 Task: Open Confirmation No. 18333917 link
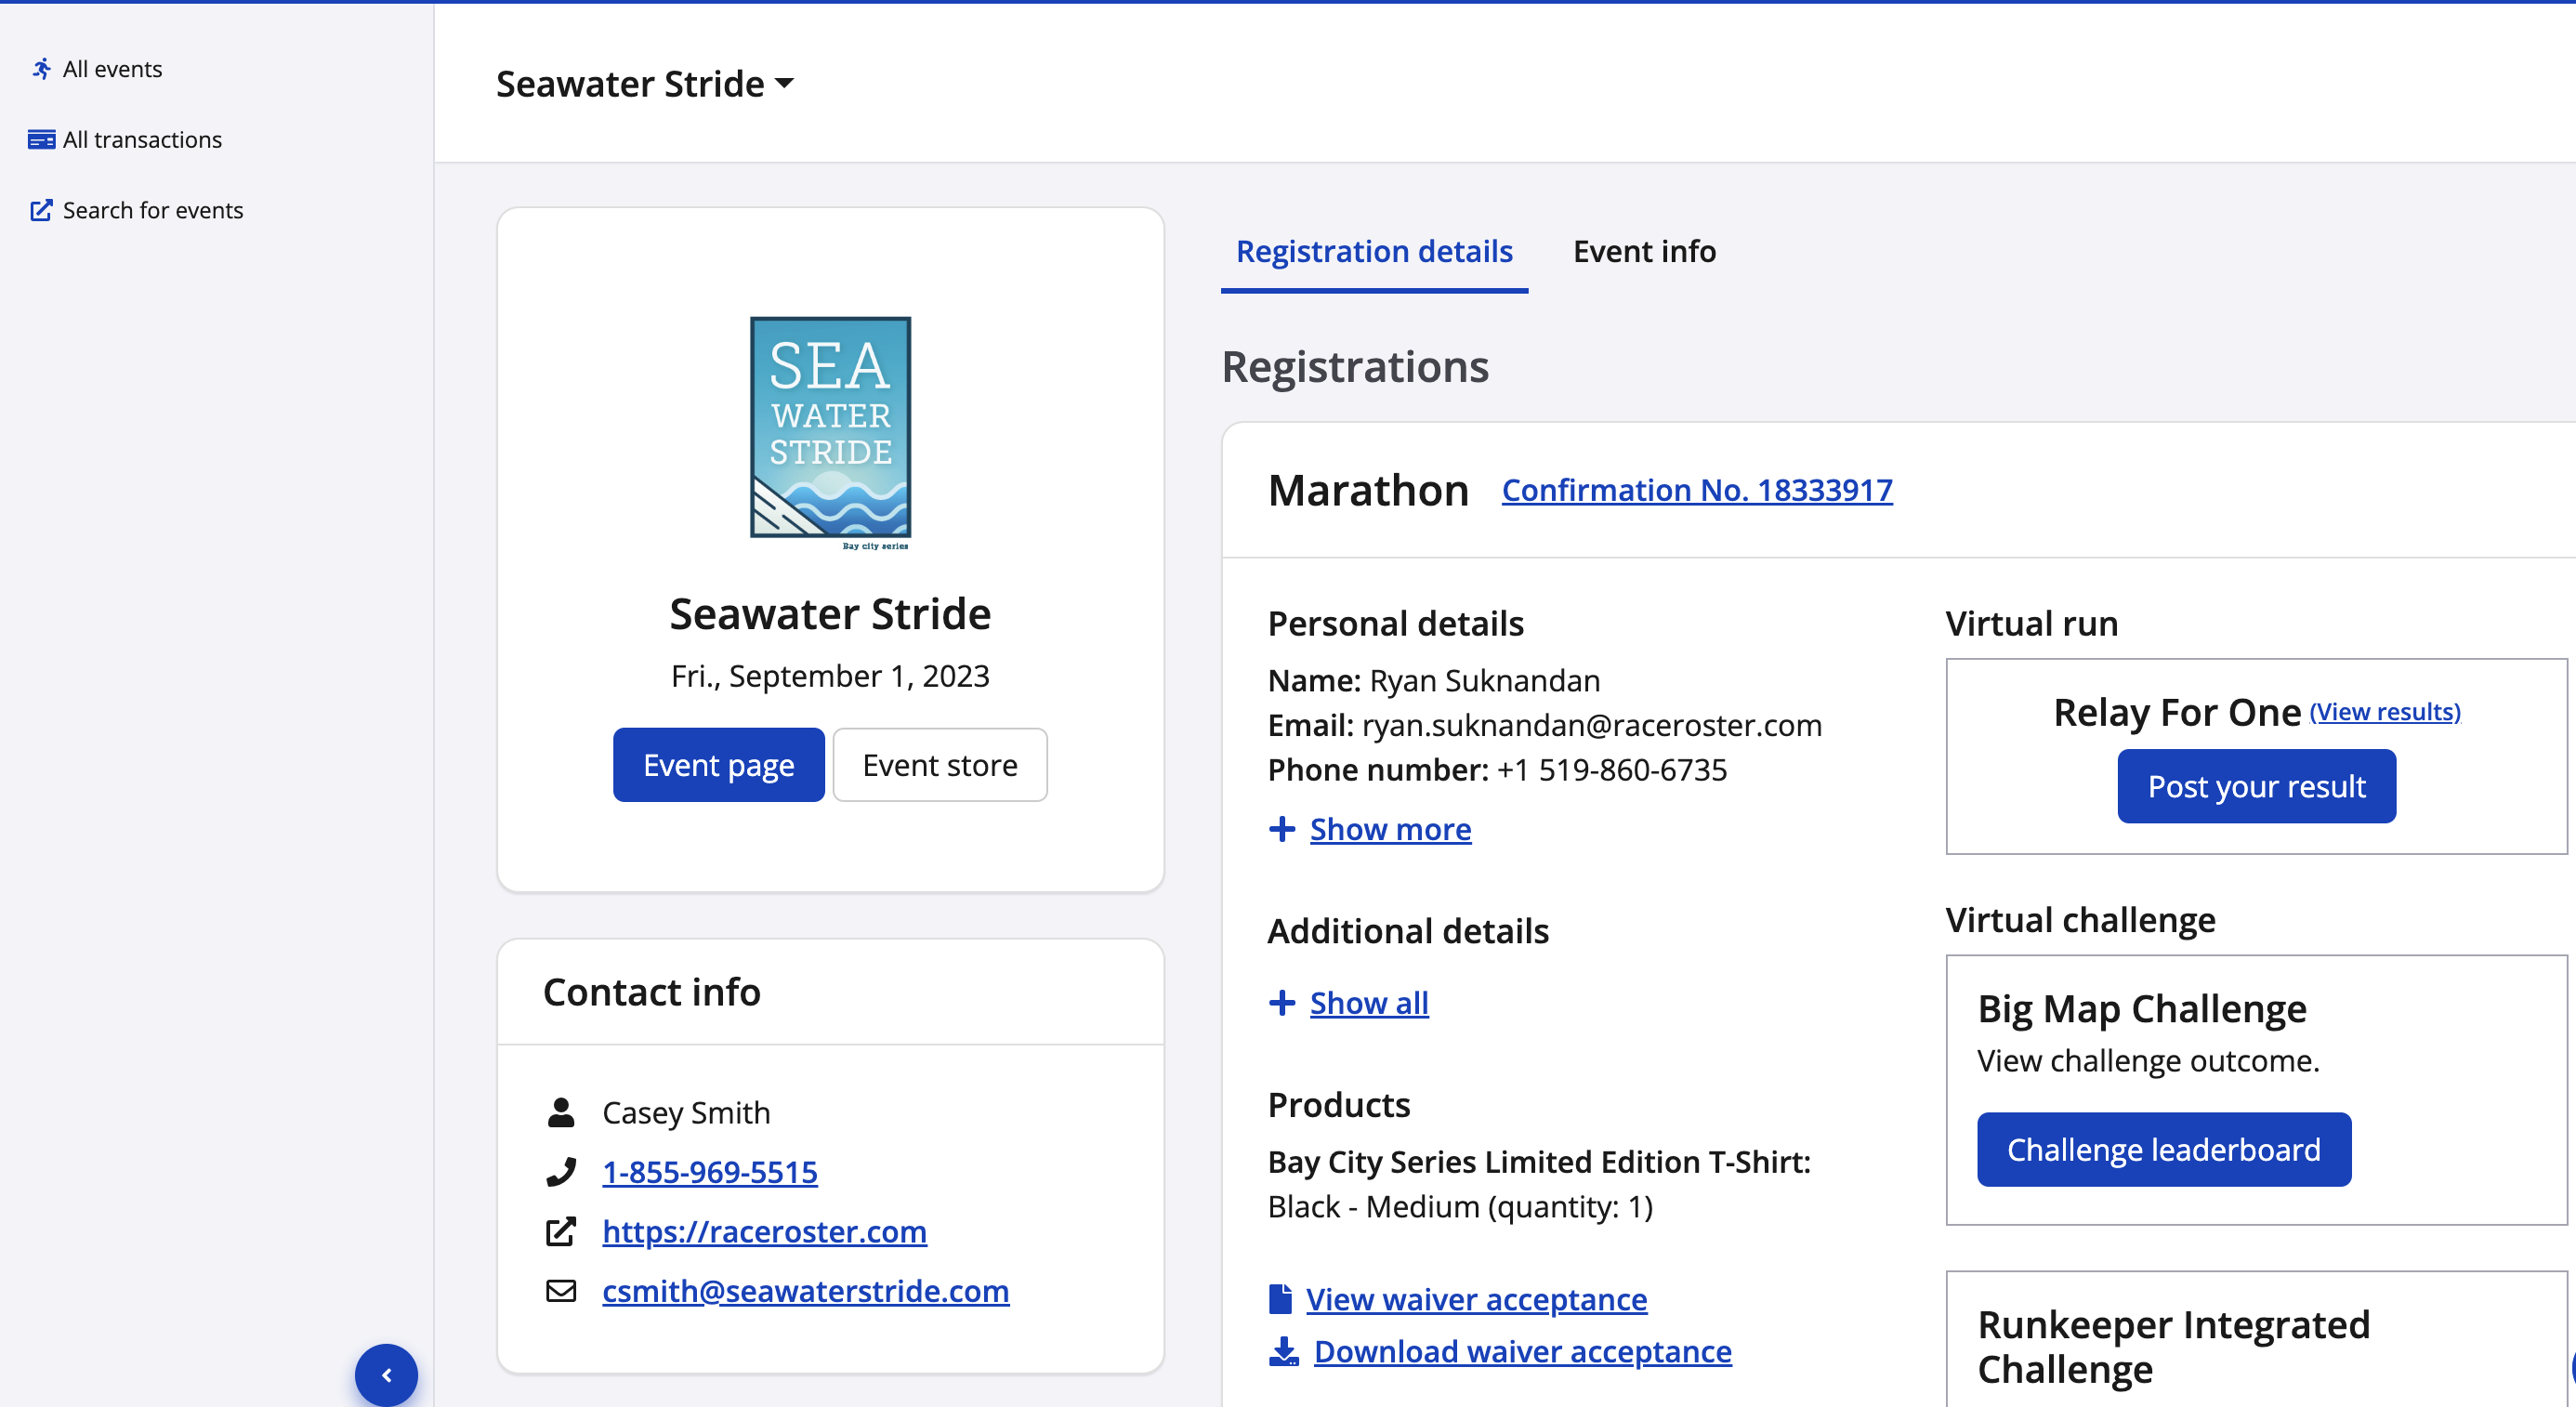(1696, 490)
